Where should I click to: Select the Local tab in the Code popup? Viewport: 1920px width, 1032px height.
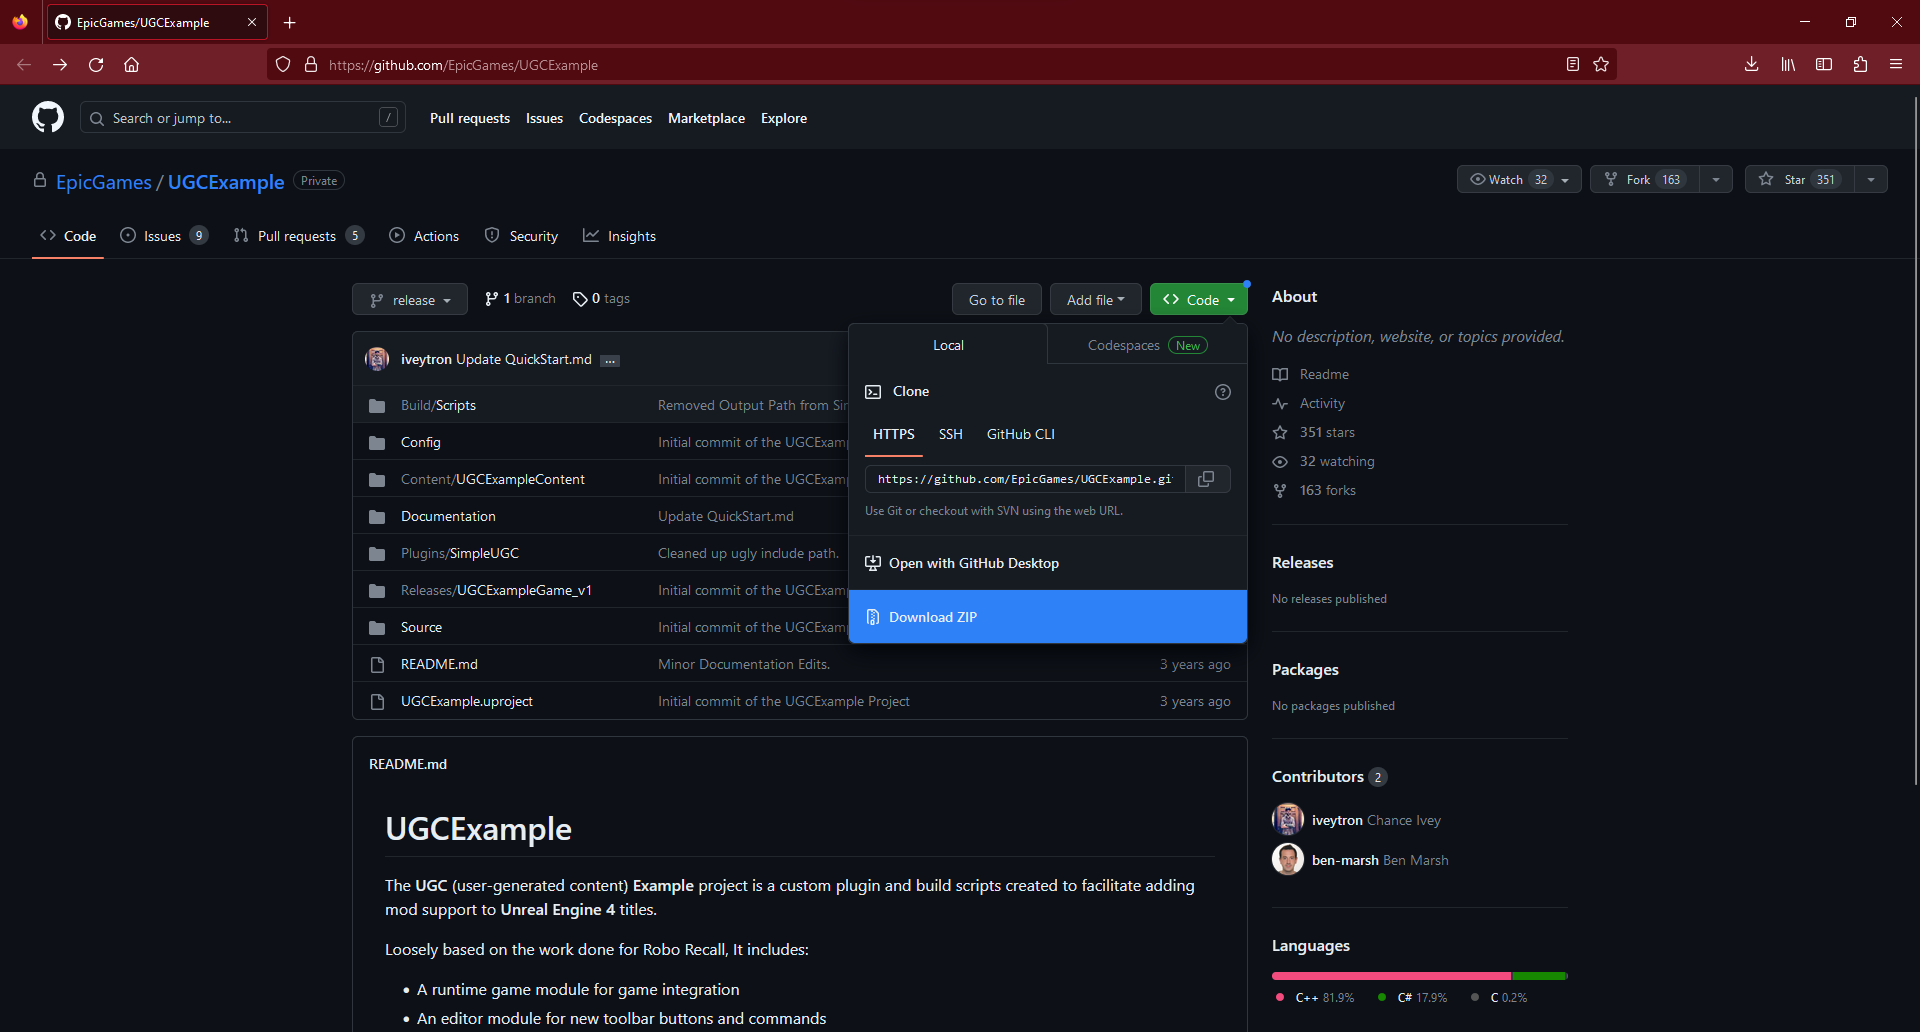coord(948,345)
